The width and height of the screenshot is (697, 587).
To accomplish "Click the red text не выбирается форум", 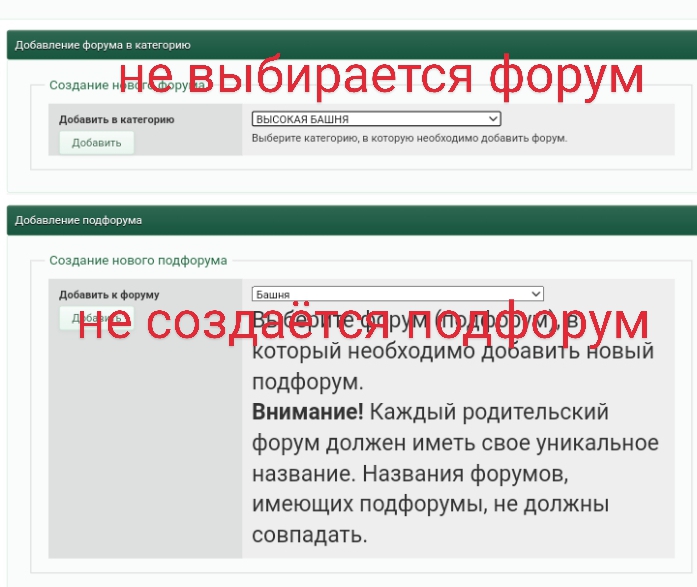I will coord(382,75).
